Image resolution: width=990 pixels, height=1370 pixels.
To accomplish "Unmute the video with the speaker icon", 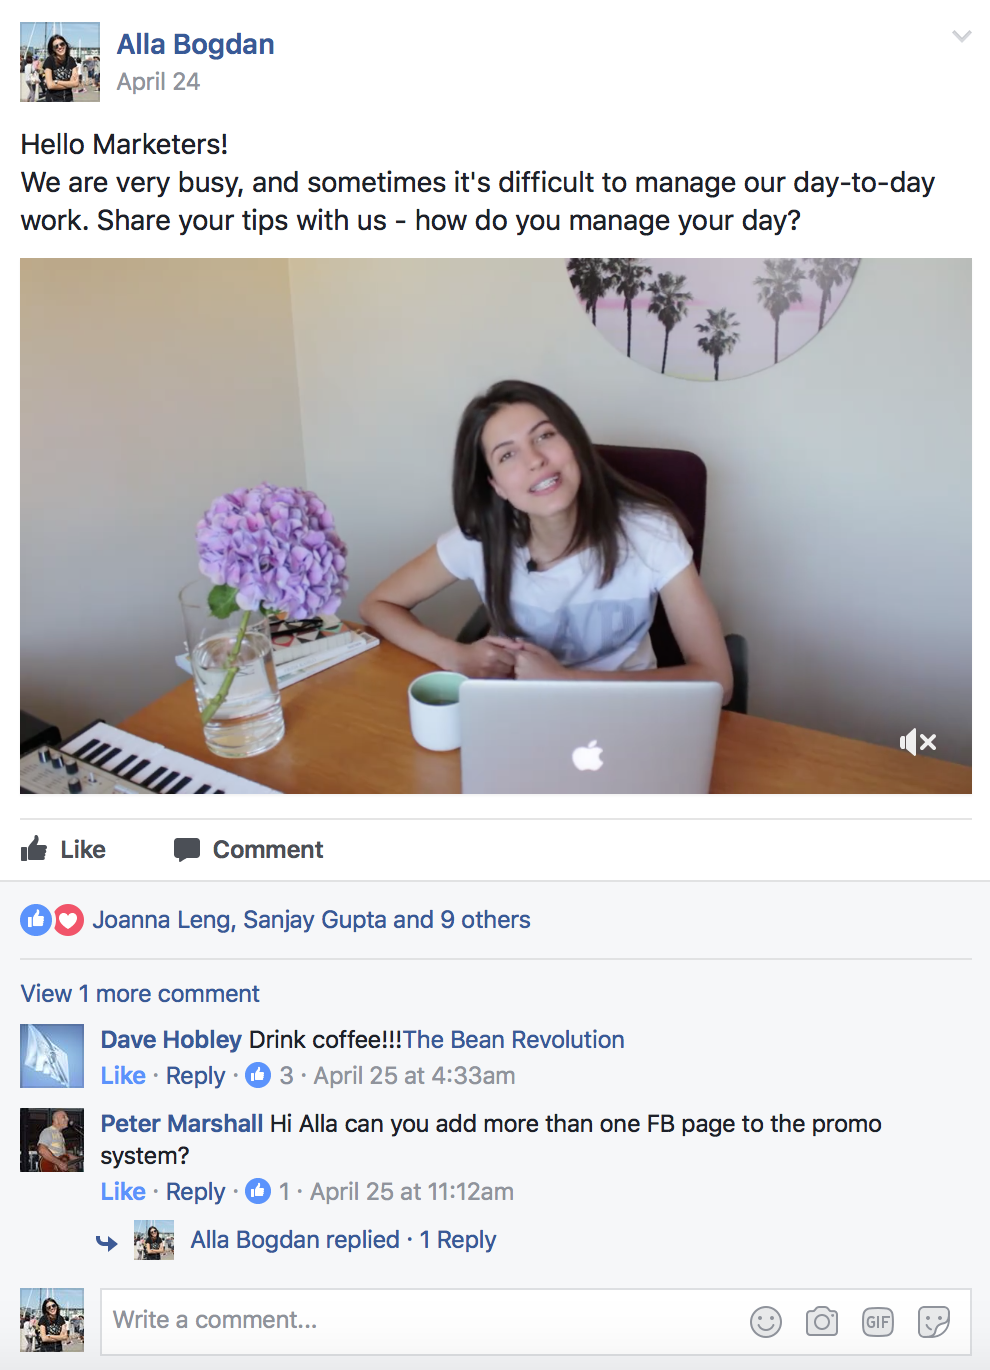I will pyautogui.click(x=918, y=742).
